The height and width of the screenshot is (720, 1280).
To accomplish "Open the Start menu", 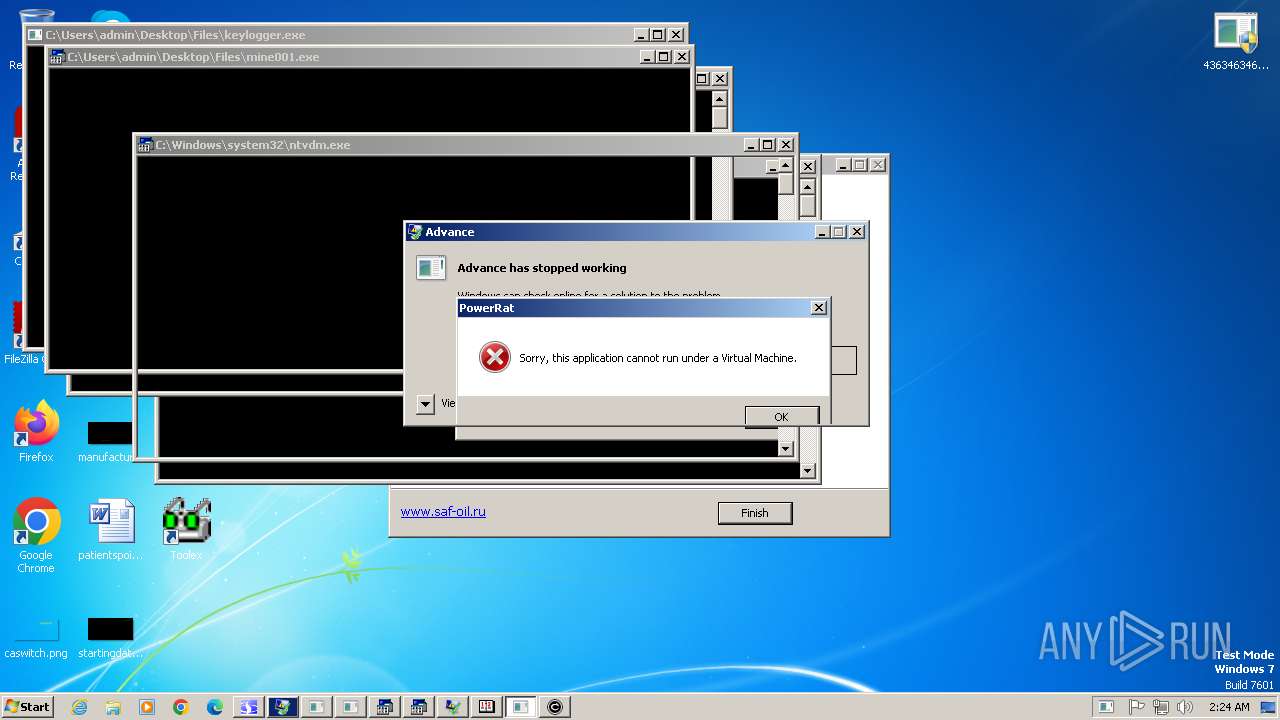I will pos(27,706).
